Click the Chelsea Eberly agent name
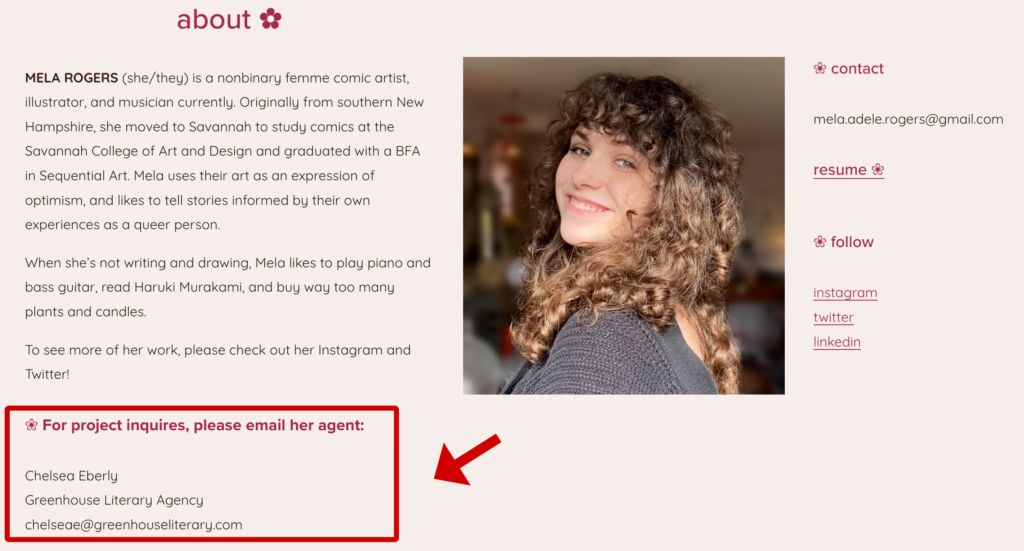This screenshot has width=1024, height=551. click(x=71, y=475)
